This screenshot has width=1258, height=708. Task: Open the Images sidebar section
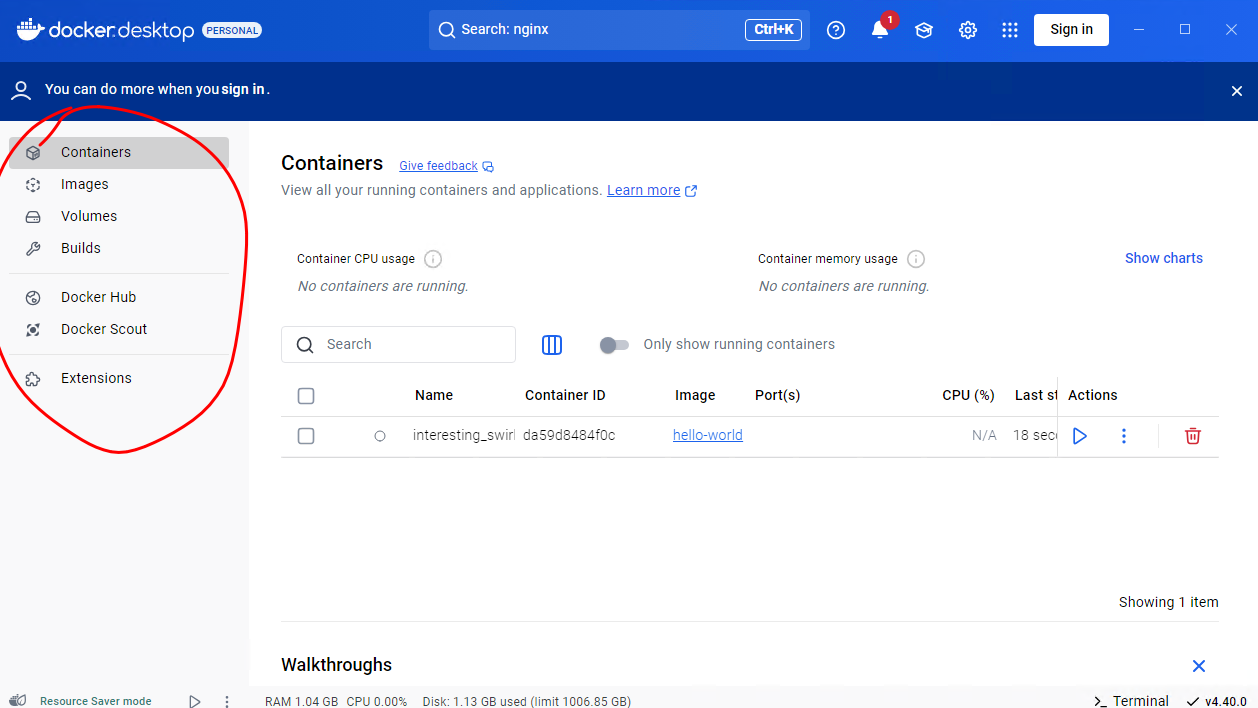[x=119, y=185]
